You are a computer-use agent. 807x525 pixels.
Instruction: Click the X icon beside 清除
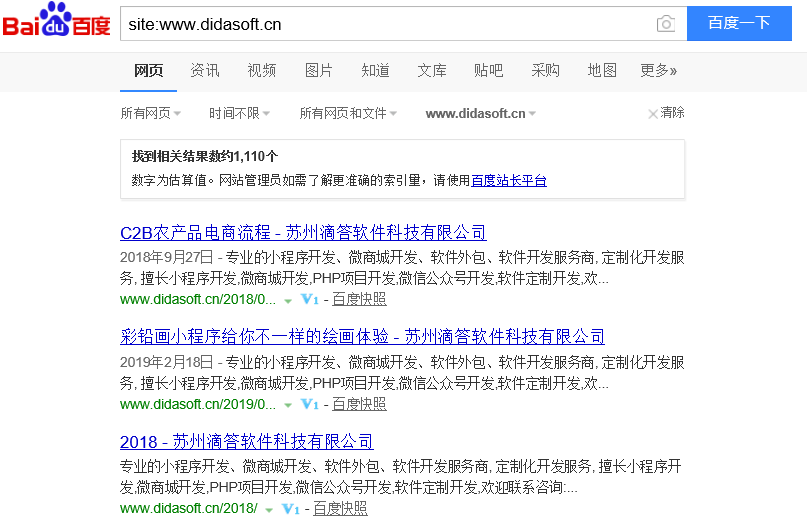coord(653,114)
